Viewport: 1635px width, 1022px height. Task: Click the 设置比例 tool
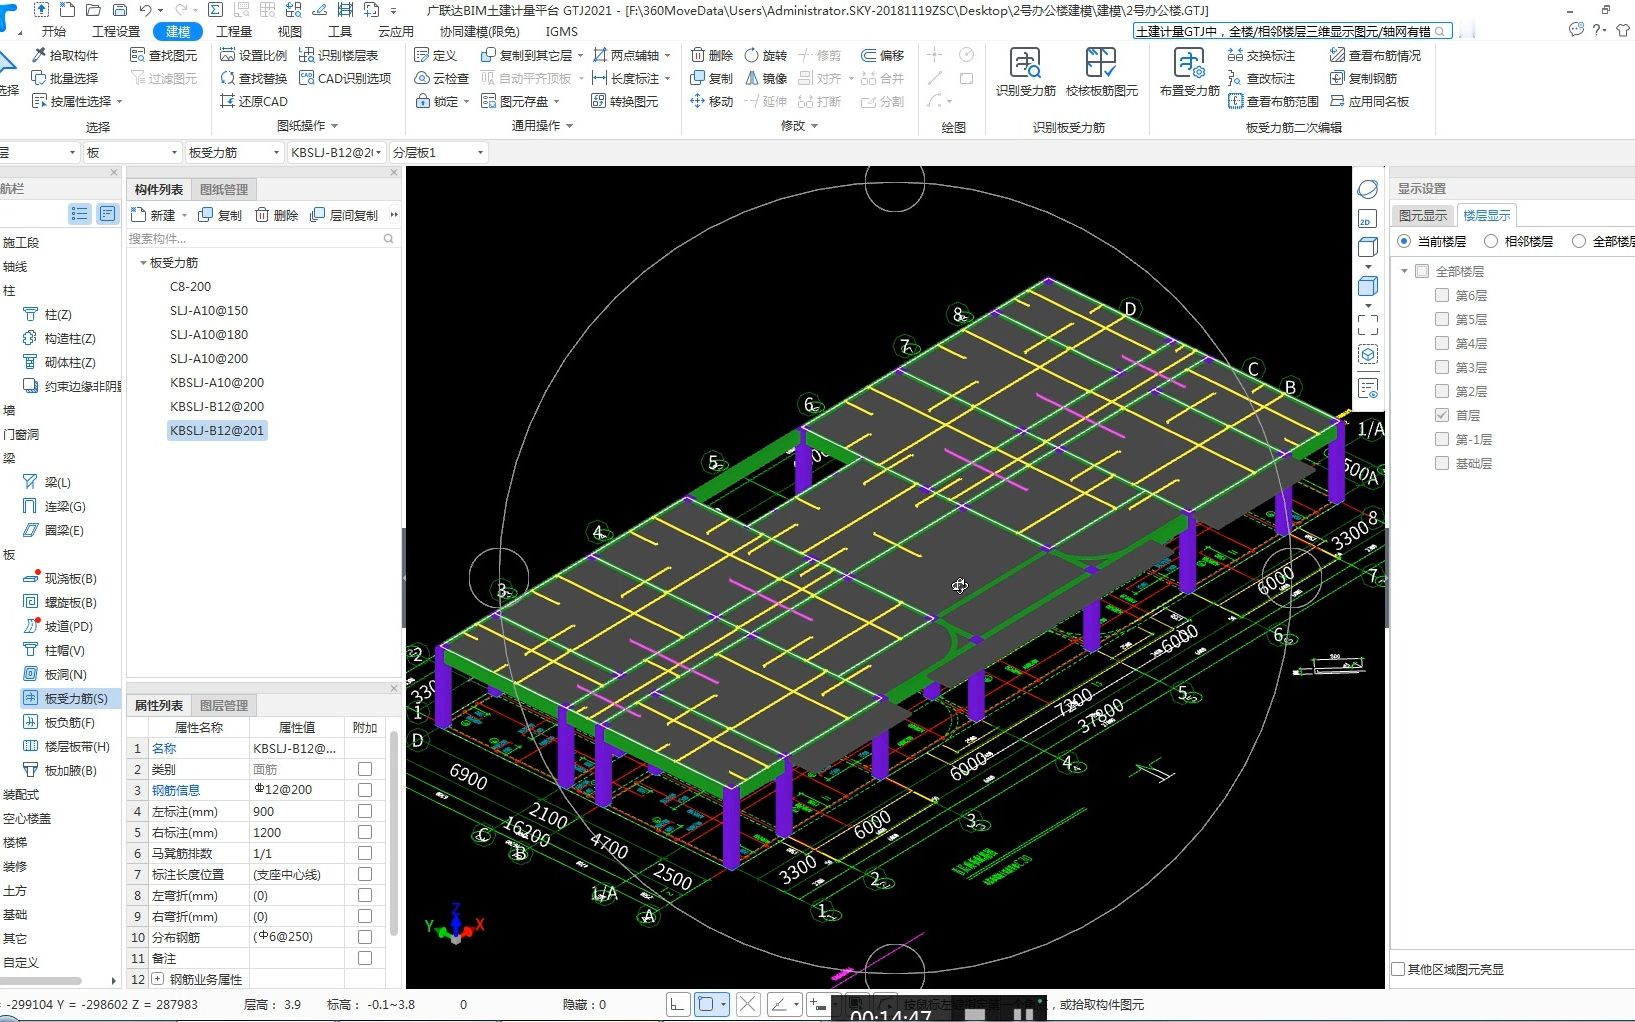(253, 55)
